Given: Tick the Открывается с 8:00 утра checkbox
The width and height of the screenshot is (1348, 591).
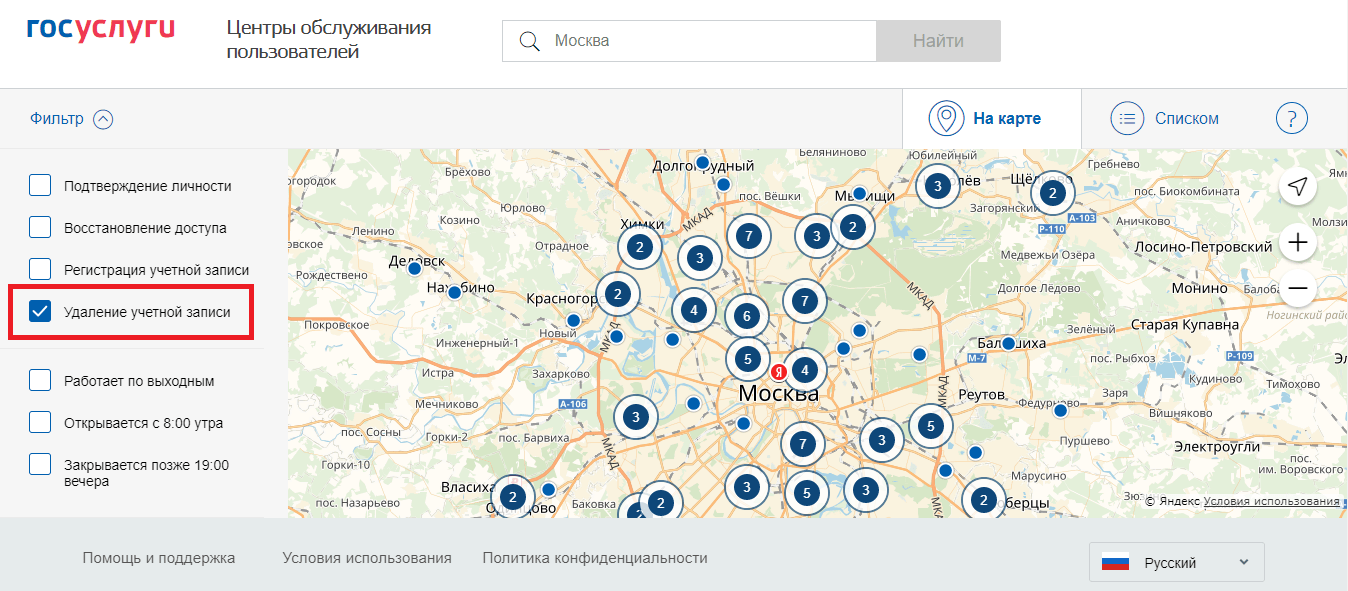Looking at the screenshot, I should 40,423.
